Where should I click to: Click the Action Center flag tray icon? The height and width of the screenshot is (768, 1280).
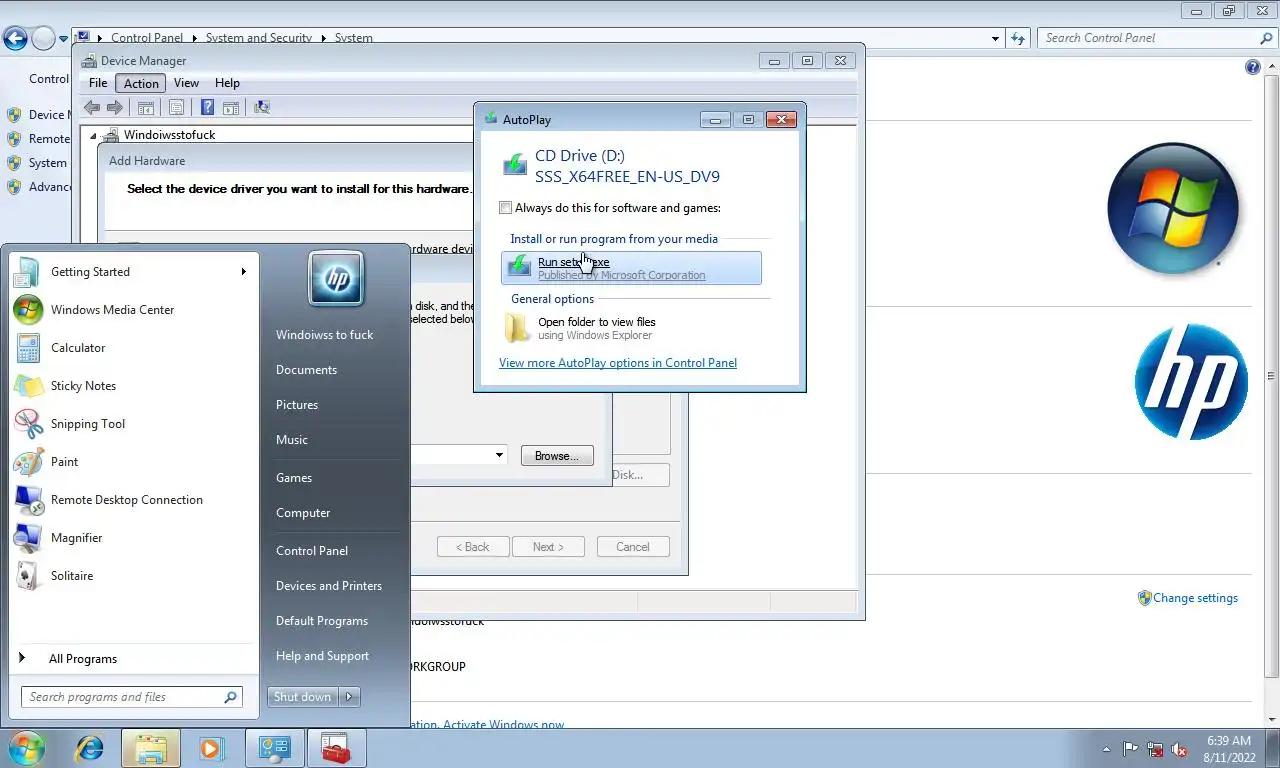[x=1131, y=749]
